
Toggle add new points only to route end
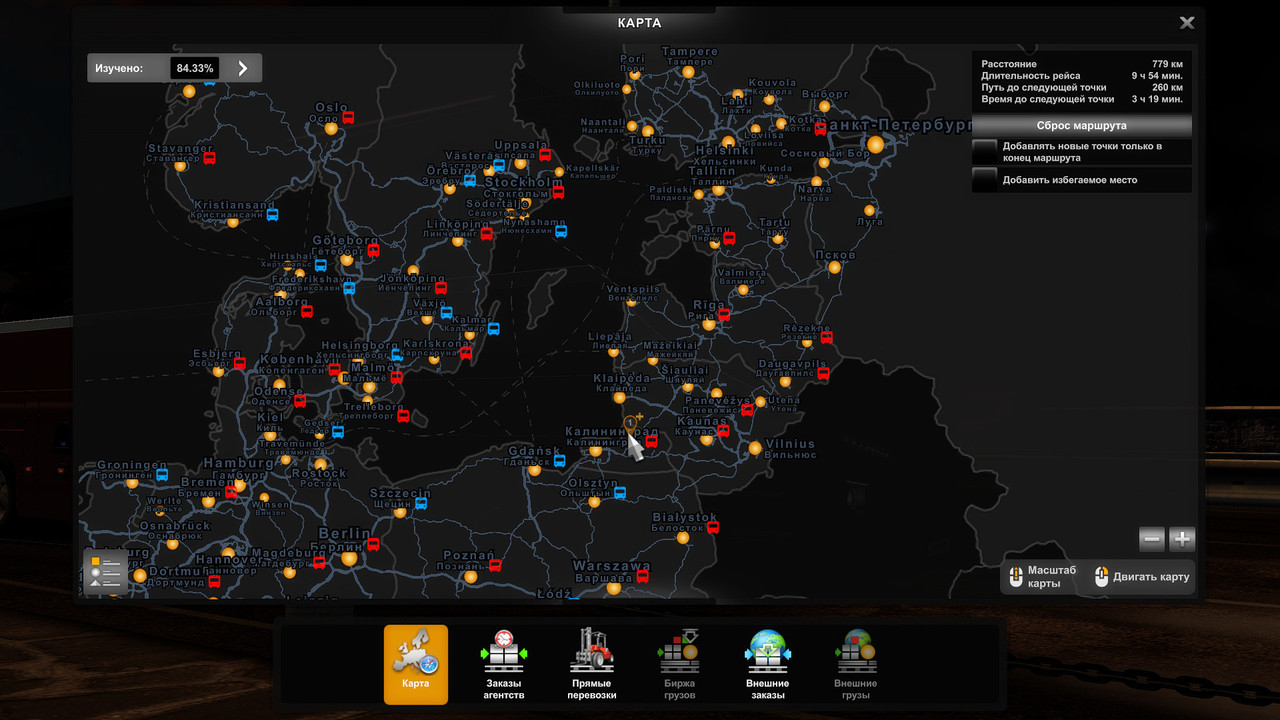pos(985,151)
